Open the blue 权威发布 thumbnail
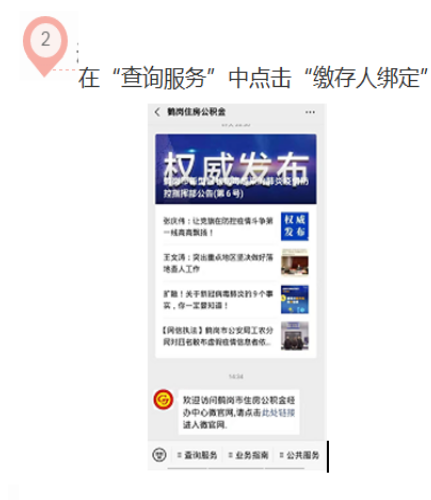Screen dimensions: 431x500 (295, 226)
